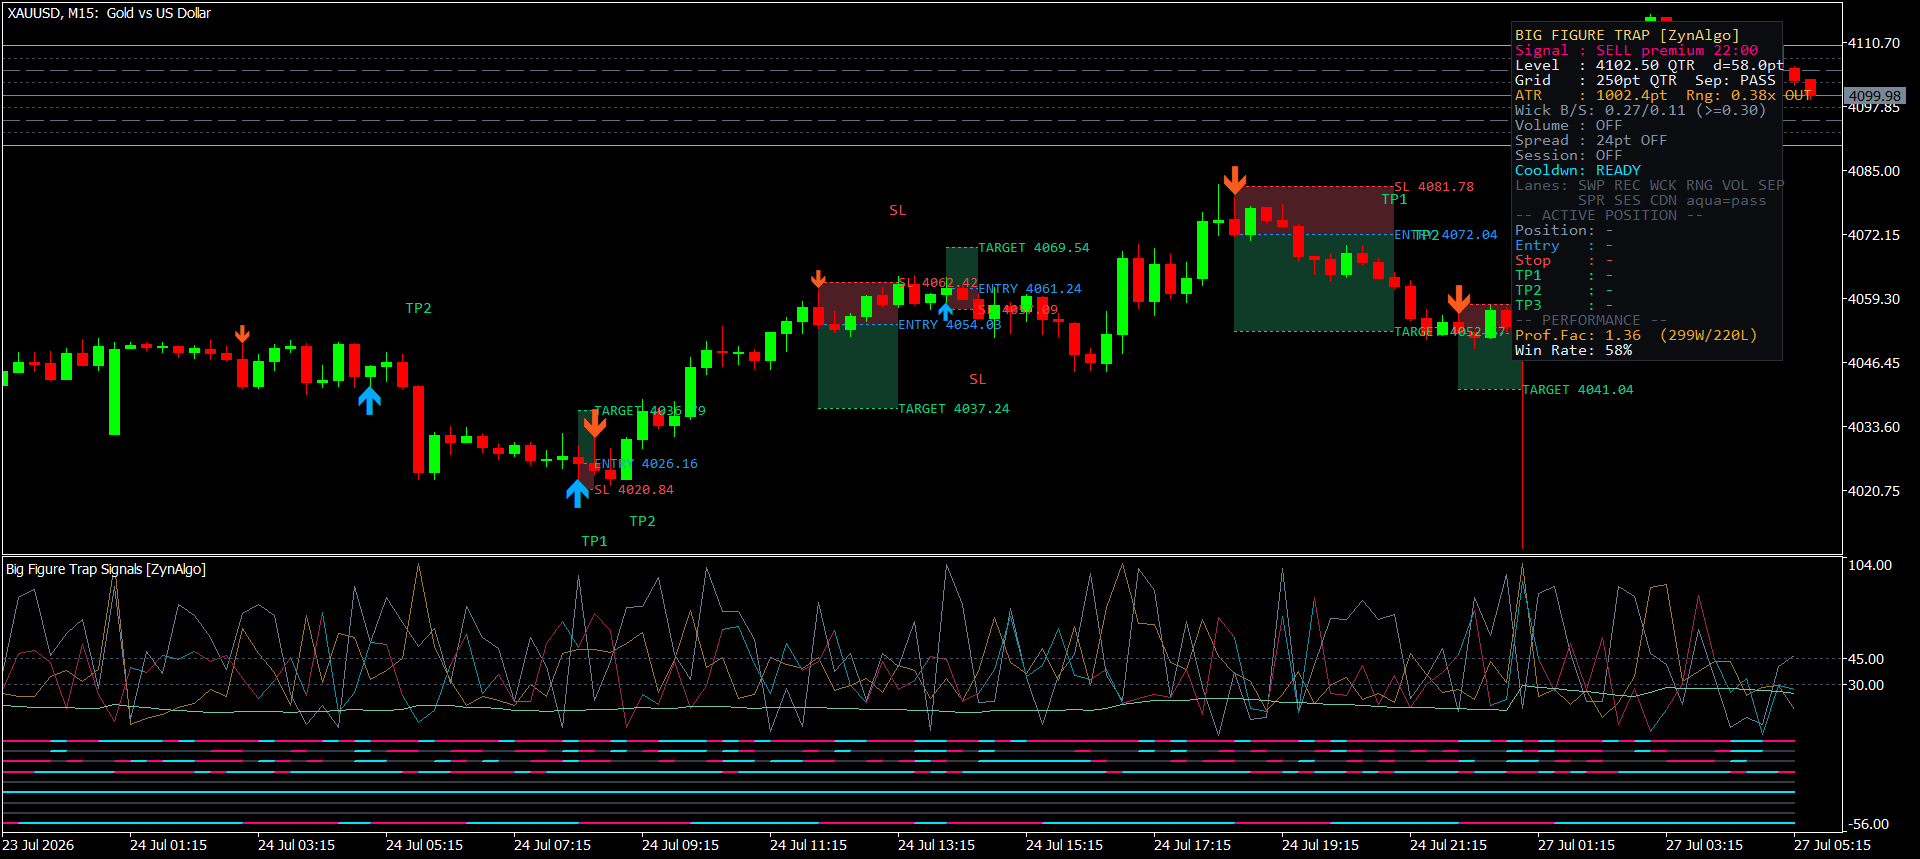
Task: Click the '23 Jul 2026' date label
Action: 38,845
